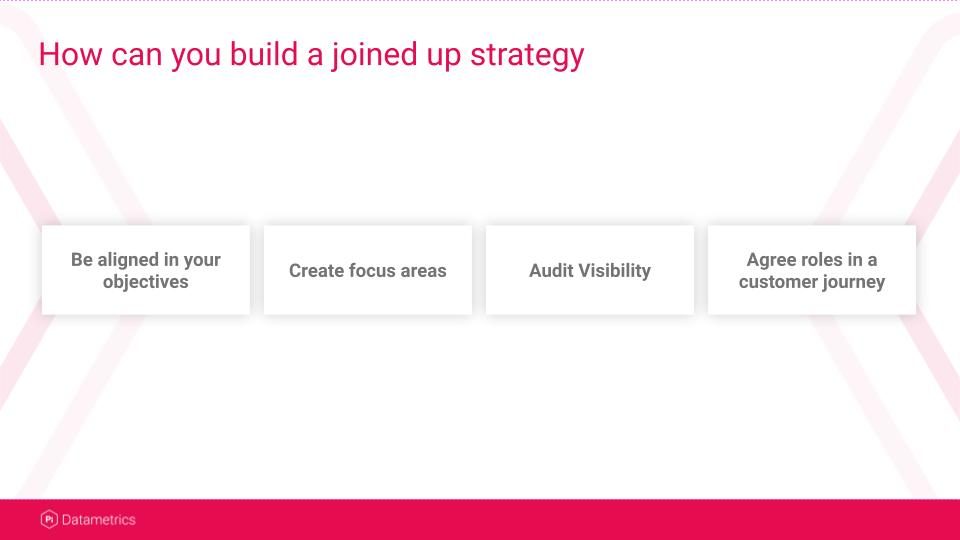Choose the 'Agree roles in a customer journey' card
Screen dimensions: 960x540
coord(812,270)
